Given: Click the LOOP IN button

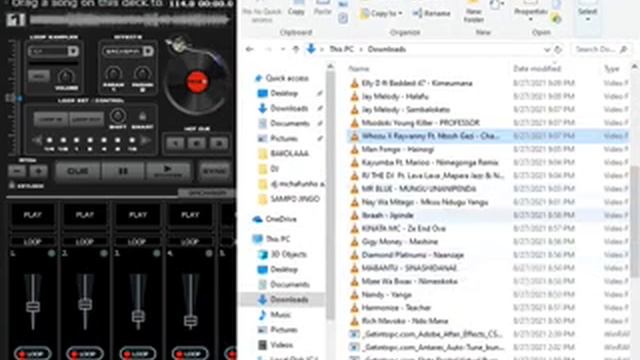Looking at the screenshot, I should [51, 119].
